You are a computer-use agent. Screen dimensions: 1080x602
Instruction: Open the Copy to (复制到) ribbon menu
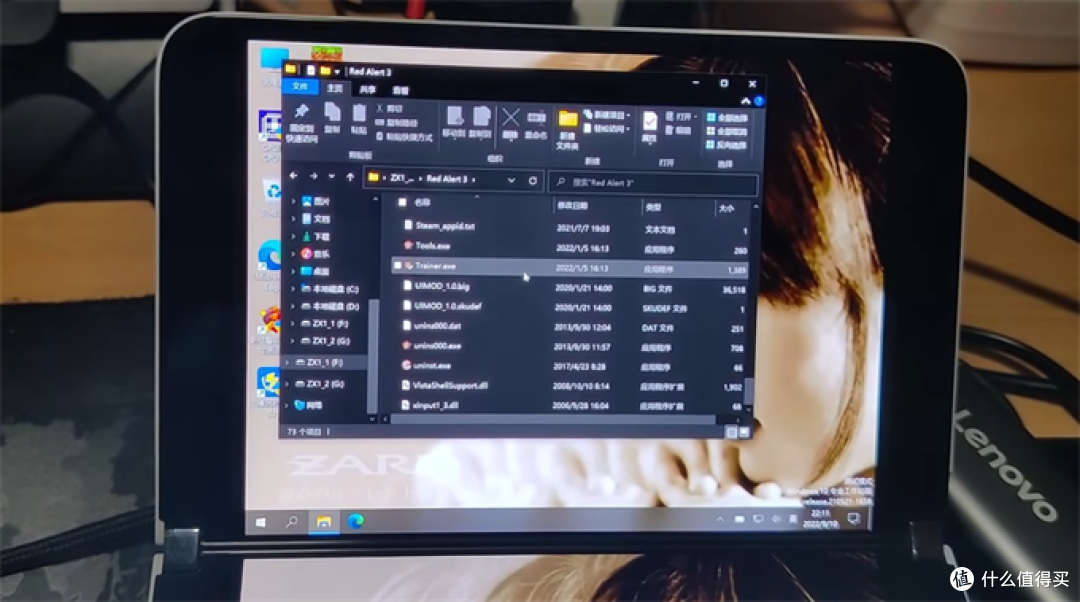pos(480,122)
